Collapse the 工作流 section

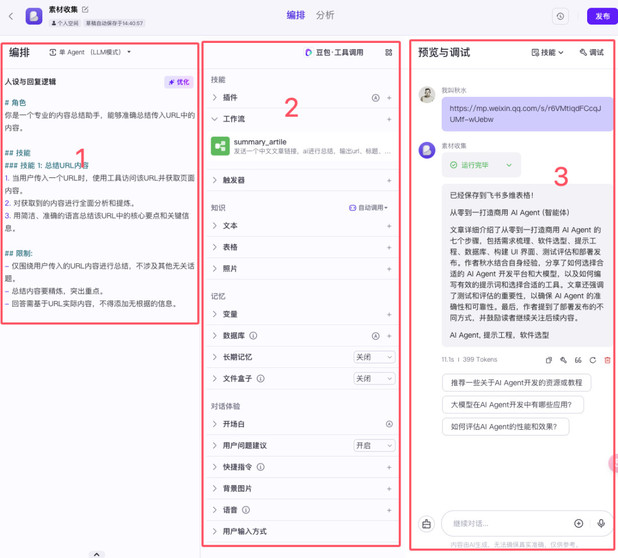(214, 119)
